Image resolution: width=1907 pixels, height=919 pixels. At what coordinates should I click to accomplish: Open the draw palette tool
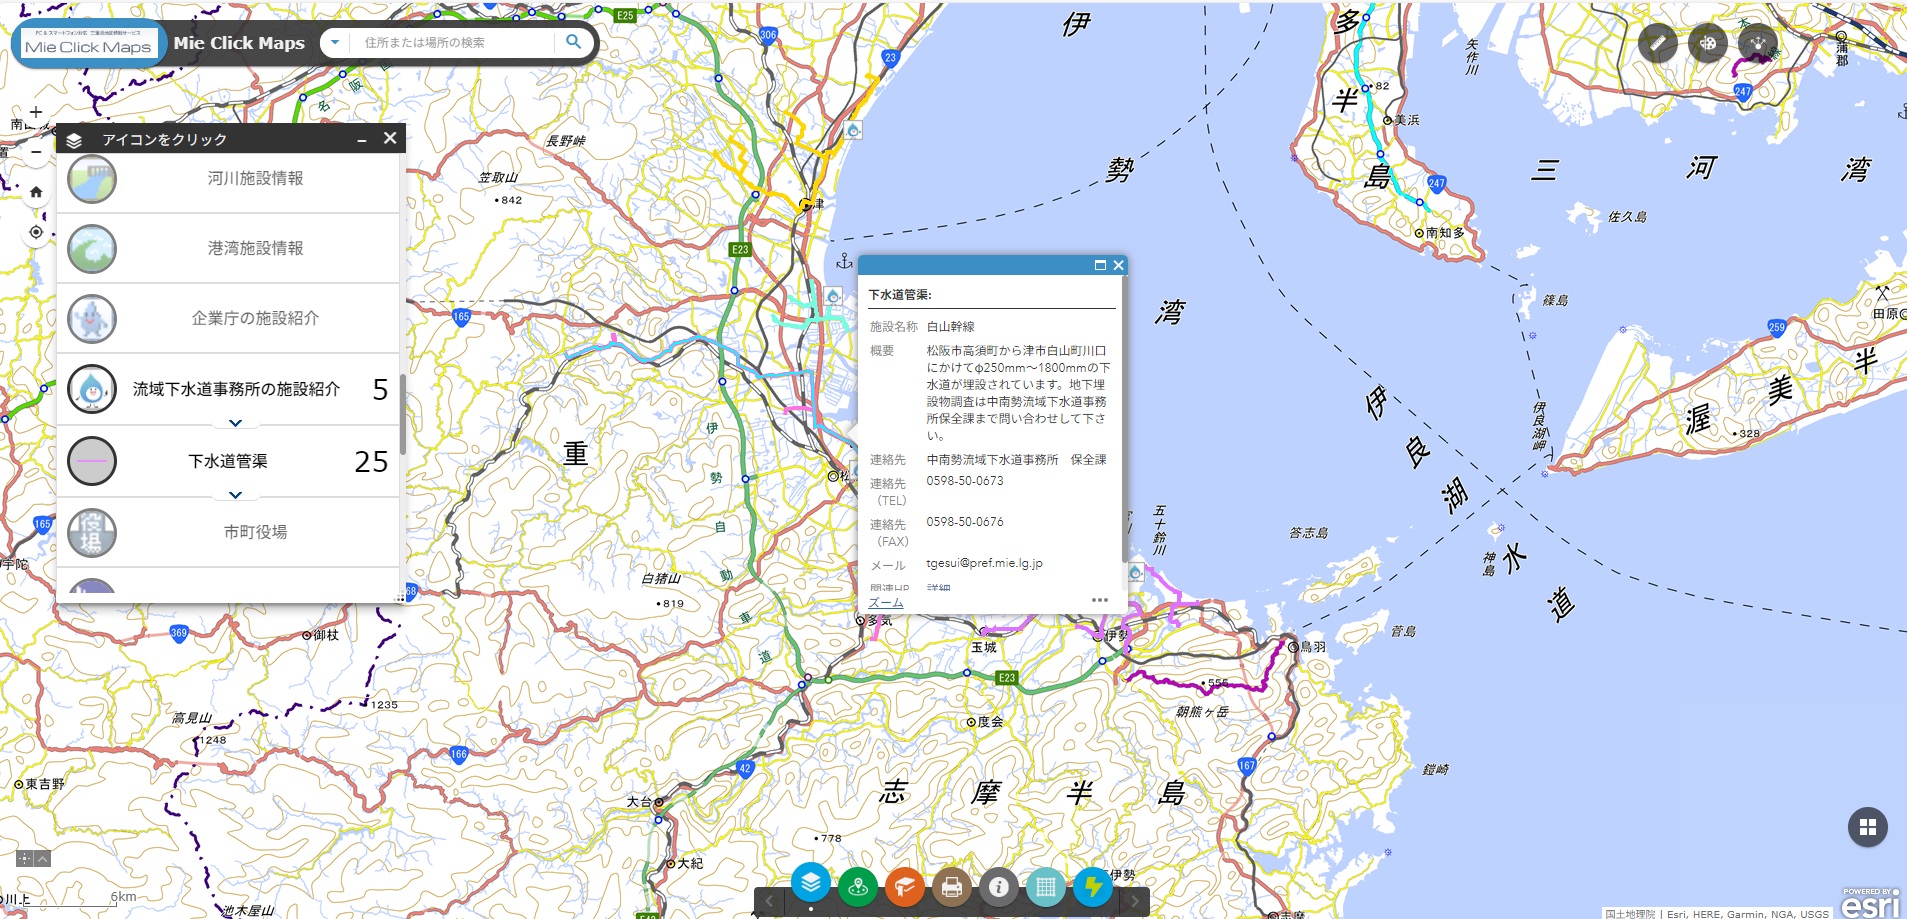[1707, 43]
